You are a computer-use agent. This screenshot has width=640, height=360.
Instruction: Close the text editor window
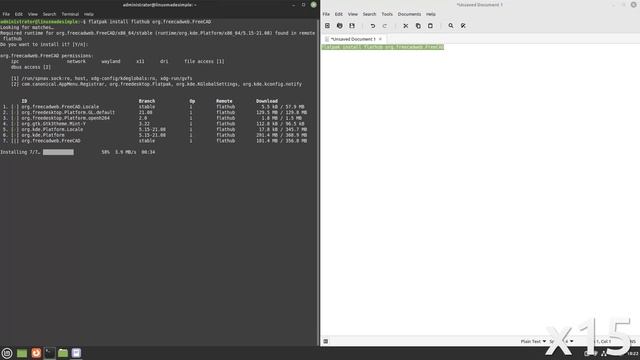(x=633, y=4)
